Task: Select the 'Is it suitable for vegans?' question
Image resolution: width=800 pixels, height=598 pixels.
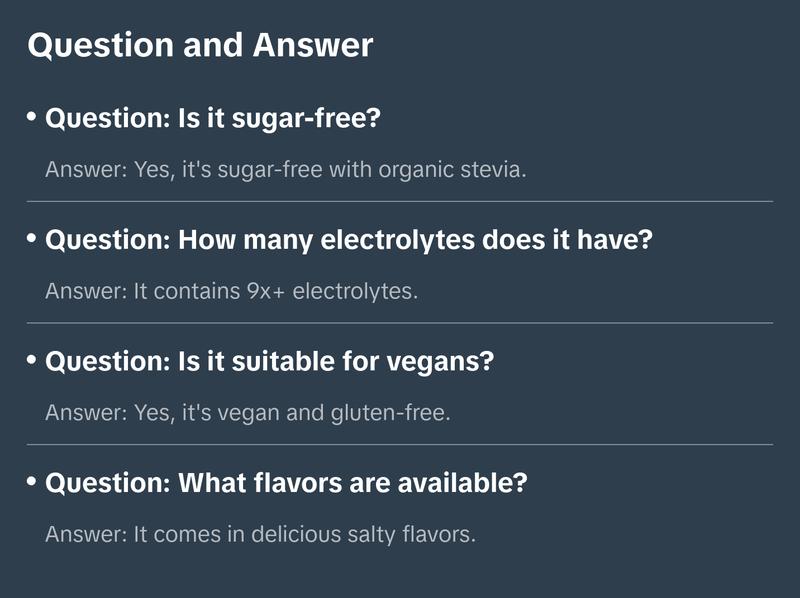Action: (270, 361)
